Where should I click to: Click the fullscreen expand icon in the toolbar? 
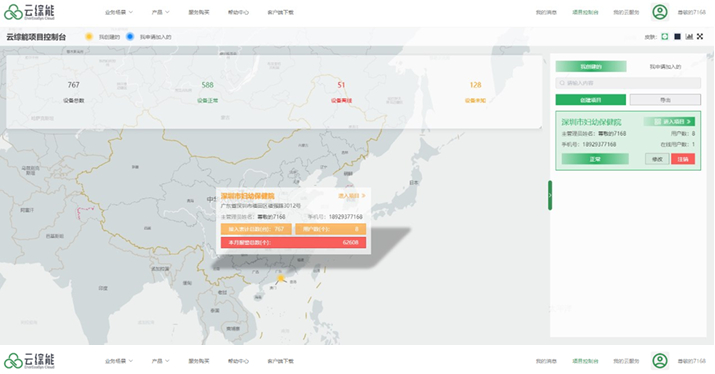click(700, 36)
